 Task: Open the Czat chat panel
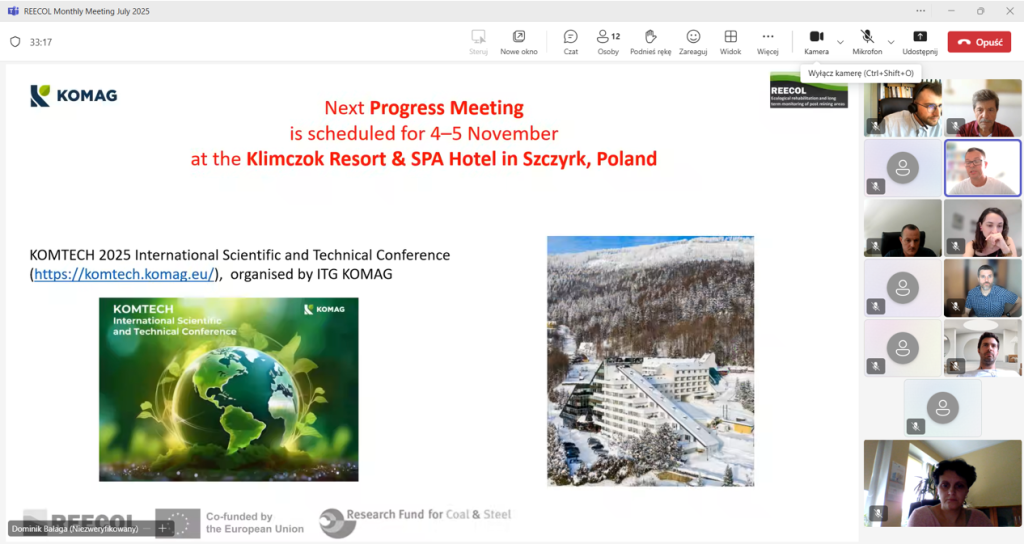[x=570, y=42]
